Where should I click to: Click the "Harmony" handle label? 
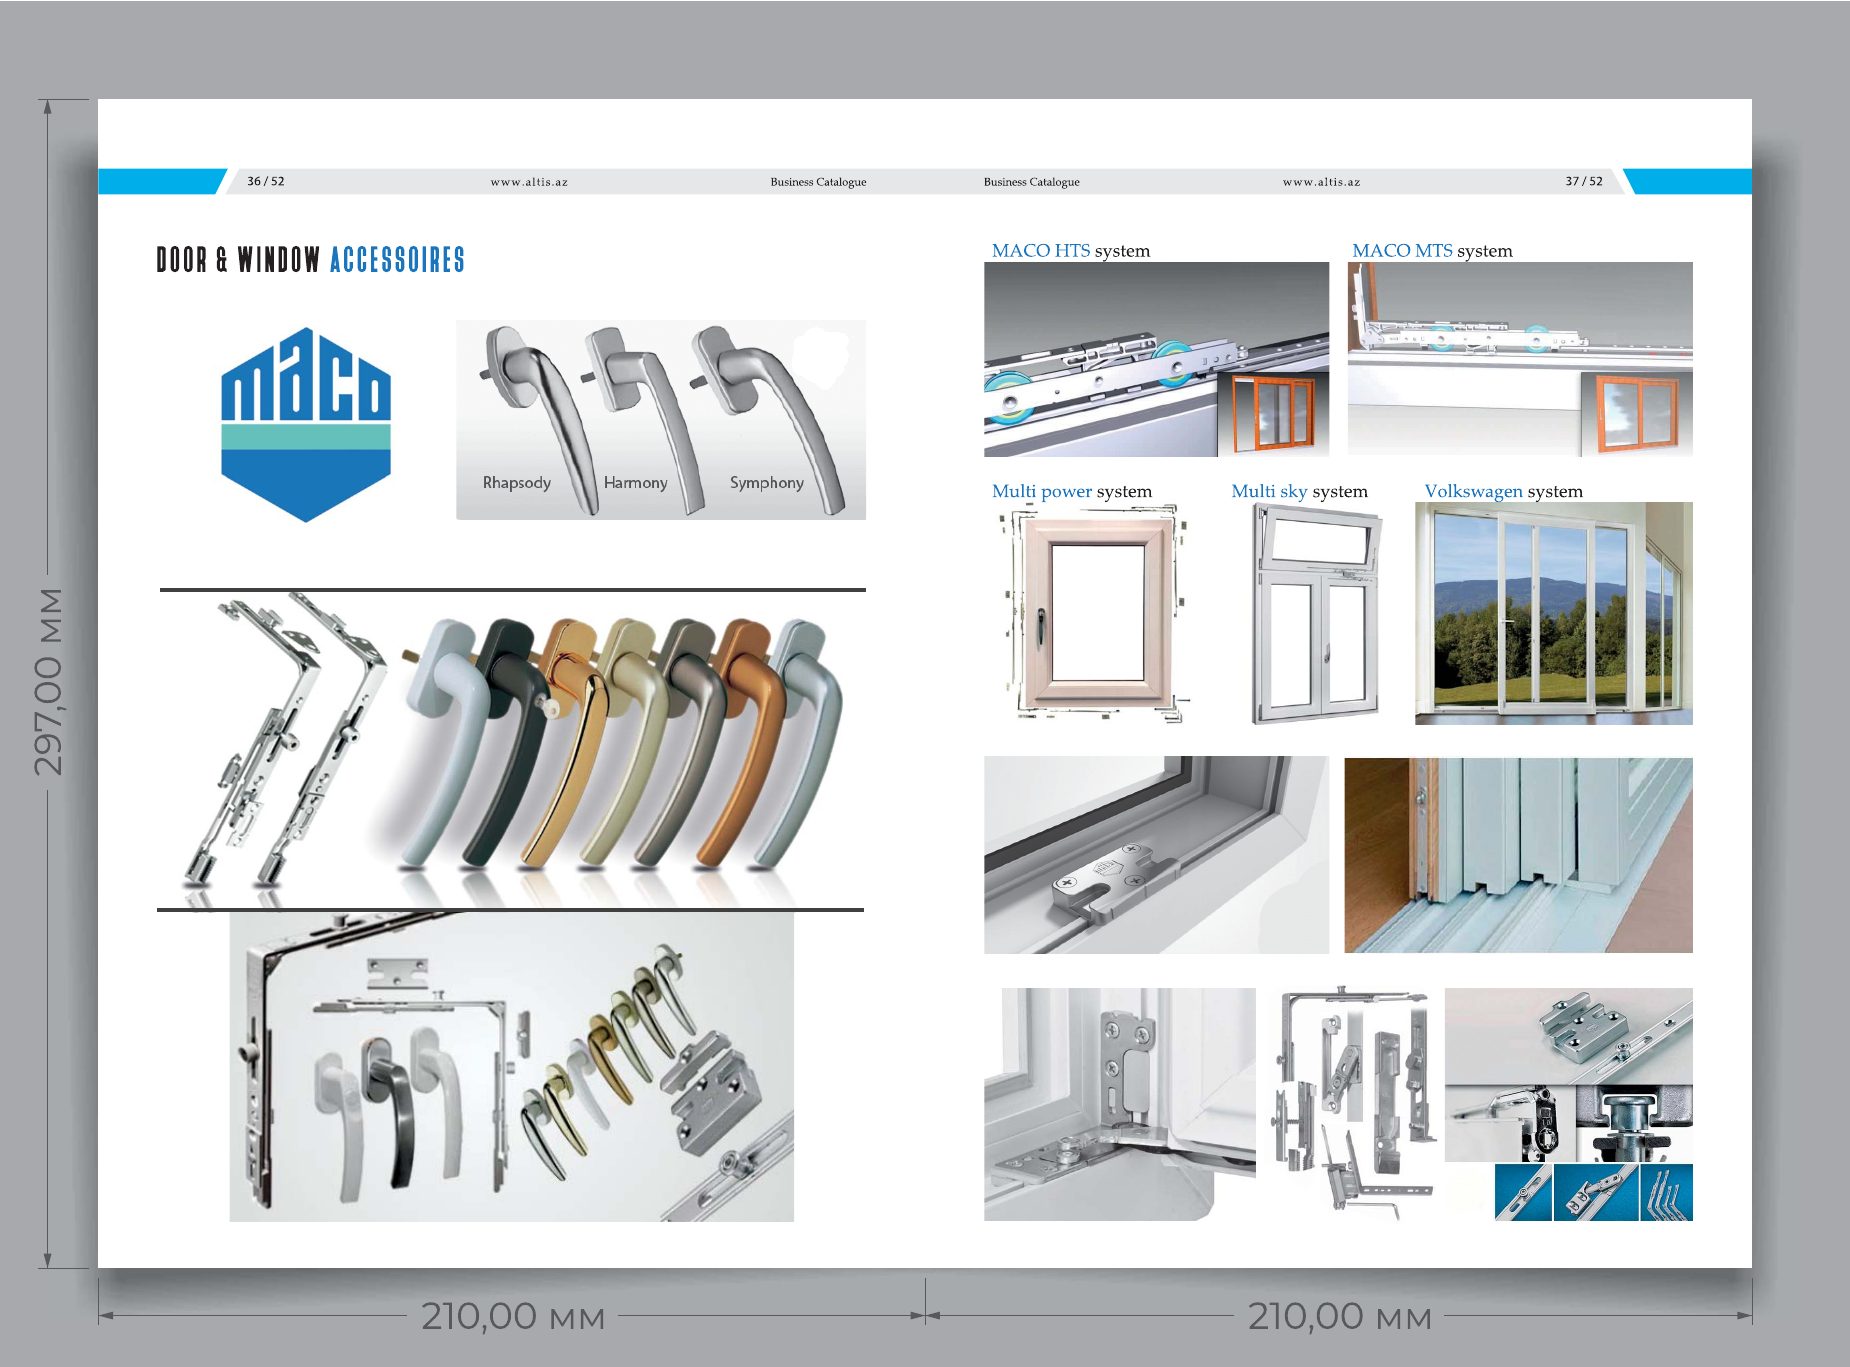pos(635,482)
